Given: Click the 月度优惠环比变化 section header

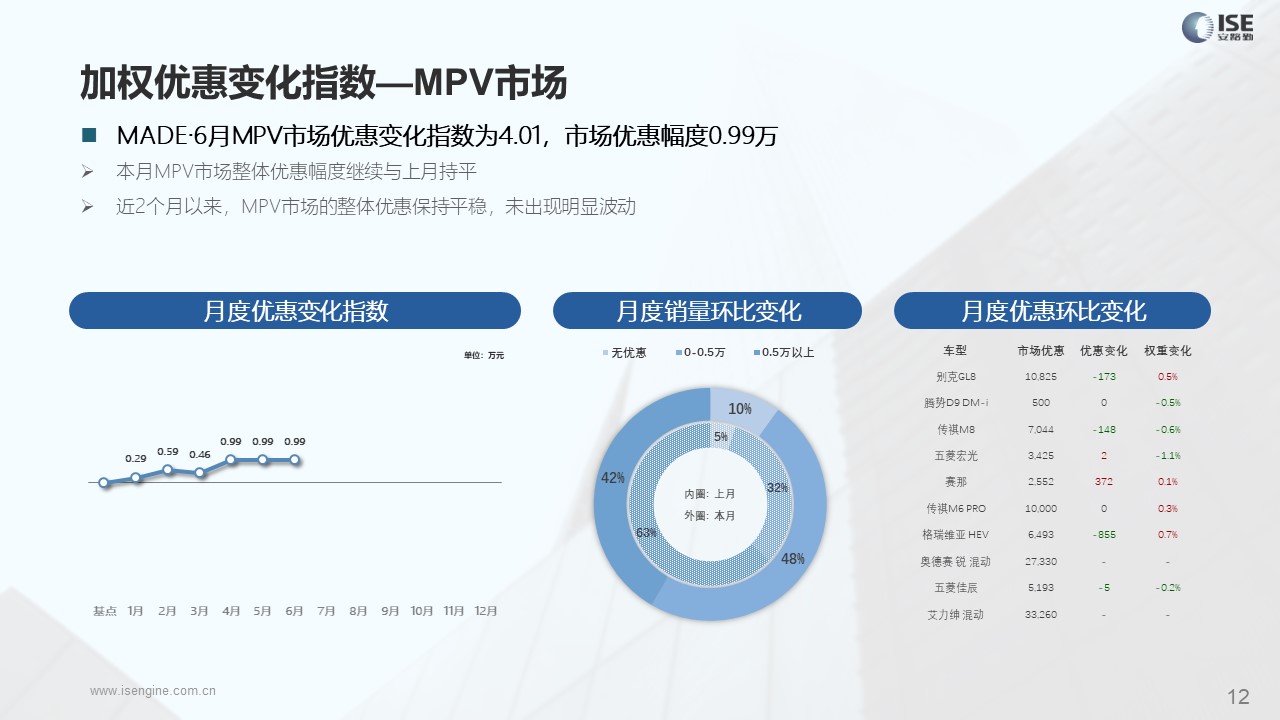Looking at the screenshot, I should tap(1052, 311).
